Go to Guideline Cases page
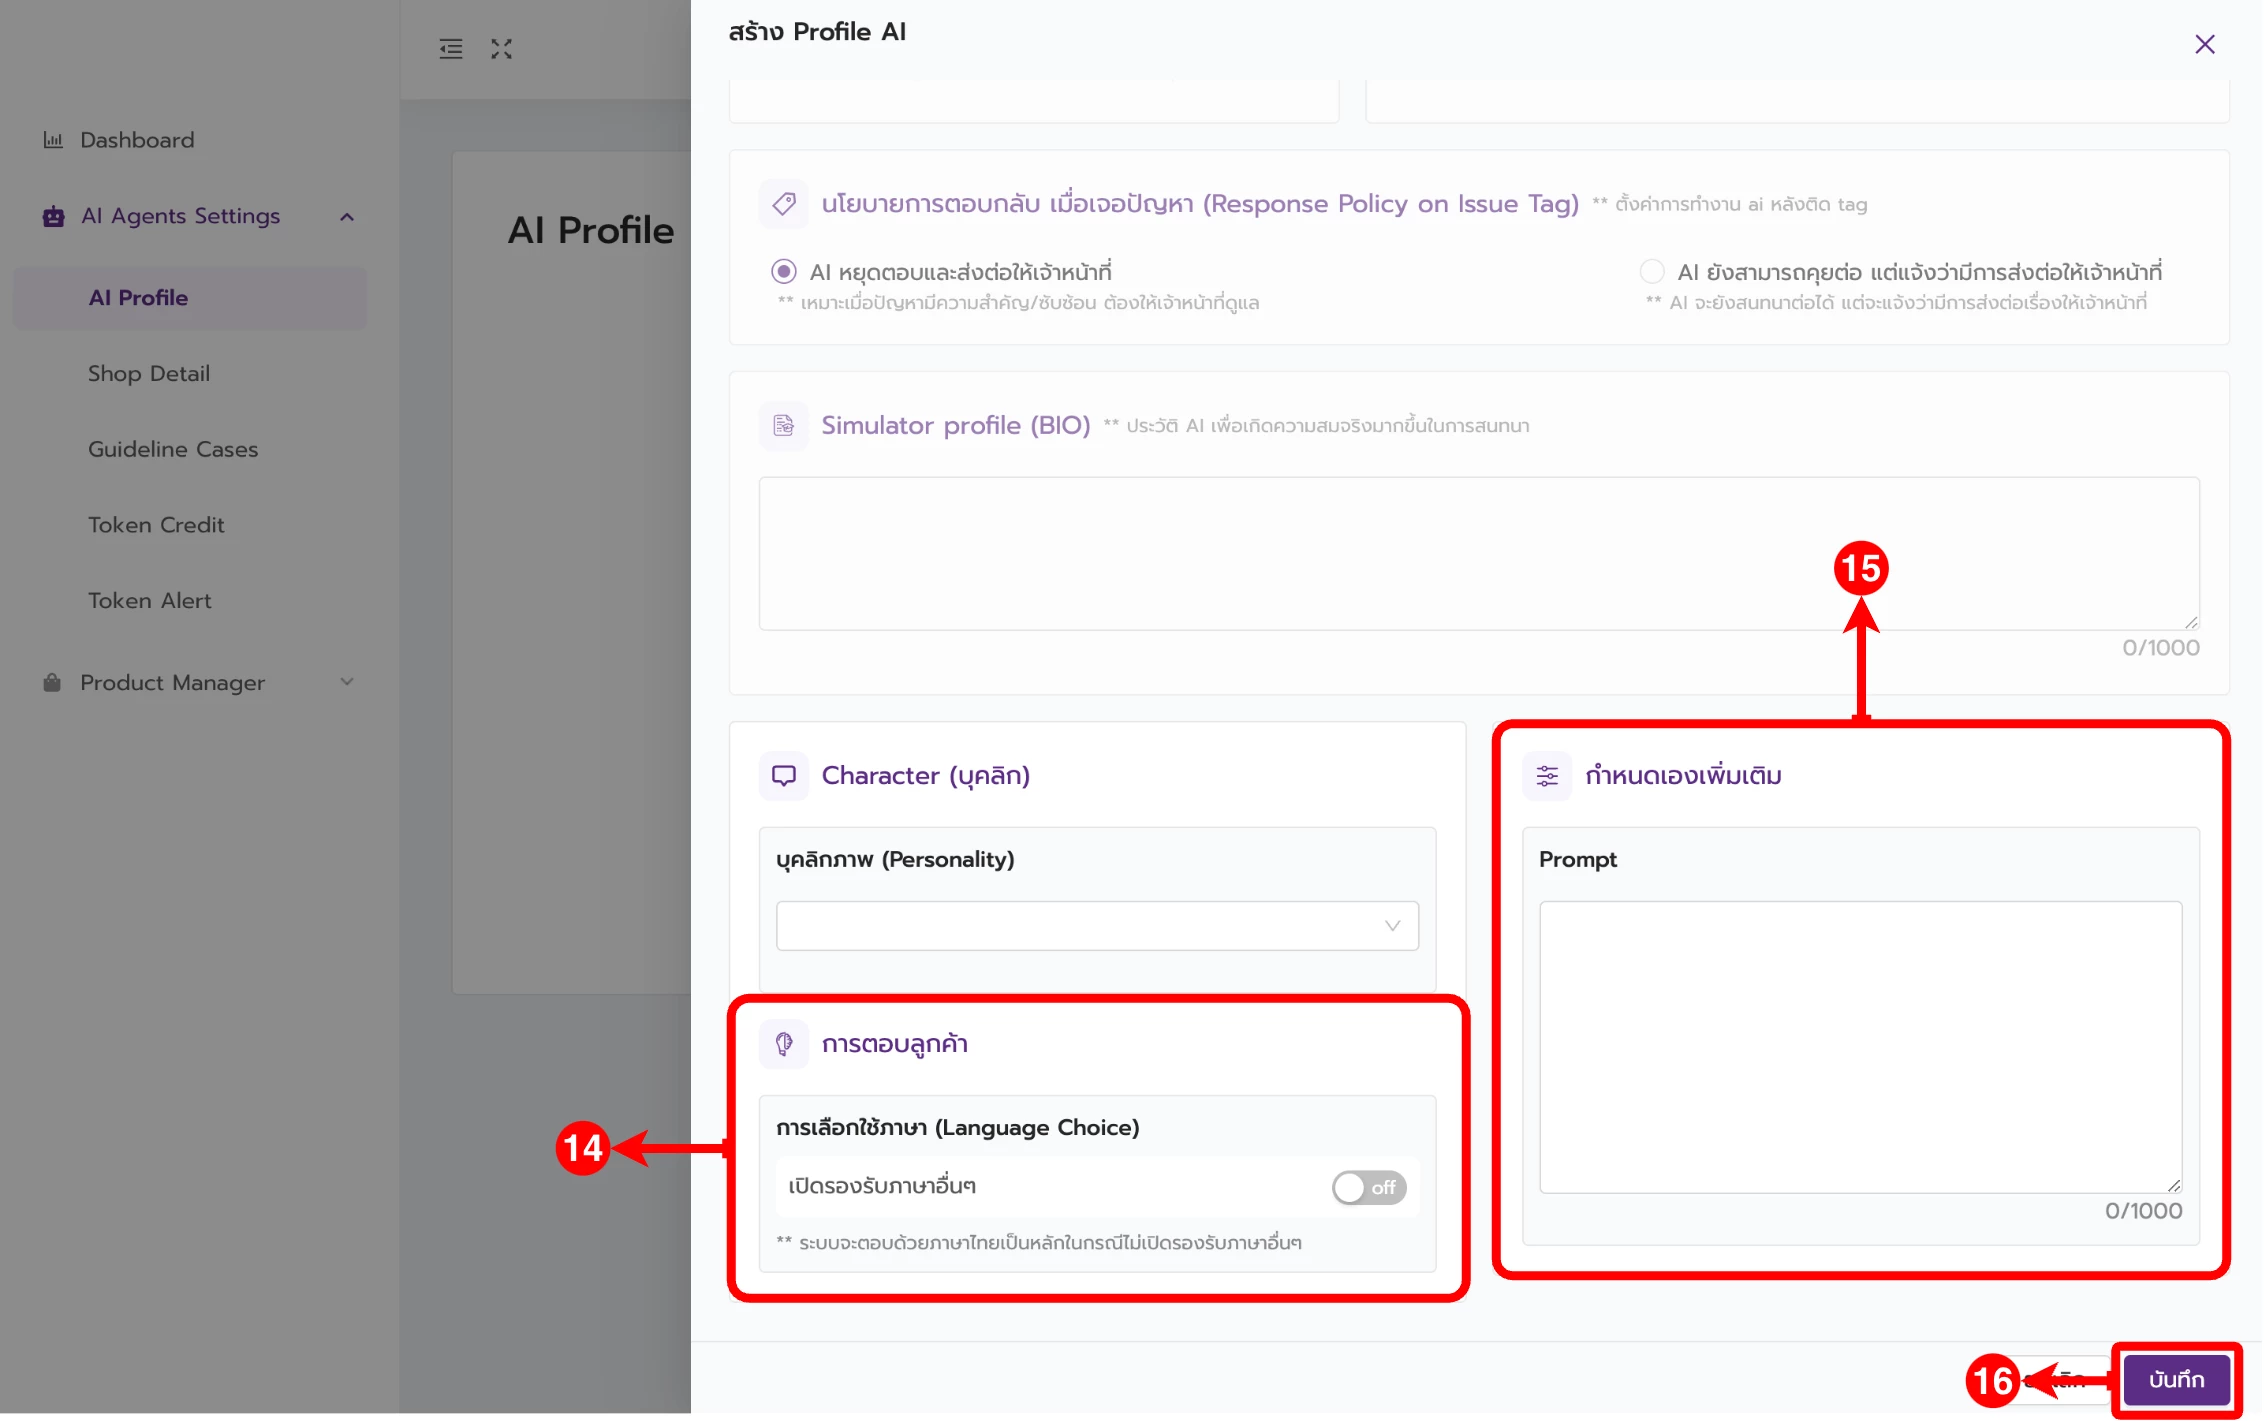This screenshot has height=1421, width=2264. tap(173, 449)
